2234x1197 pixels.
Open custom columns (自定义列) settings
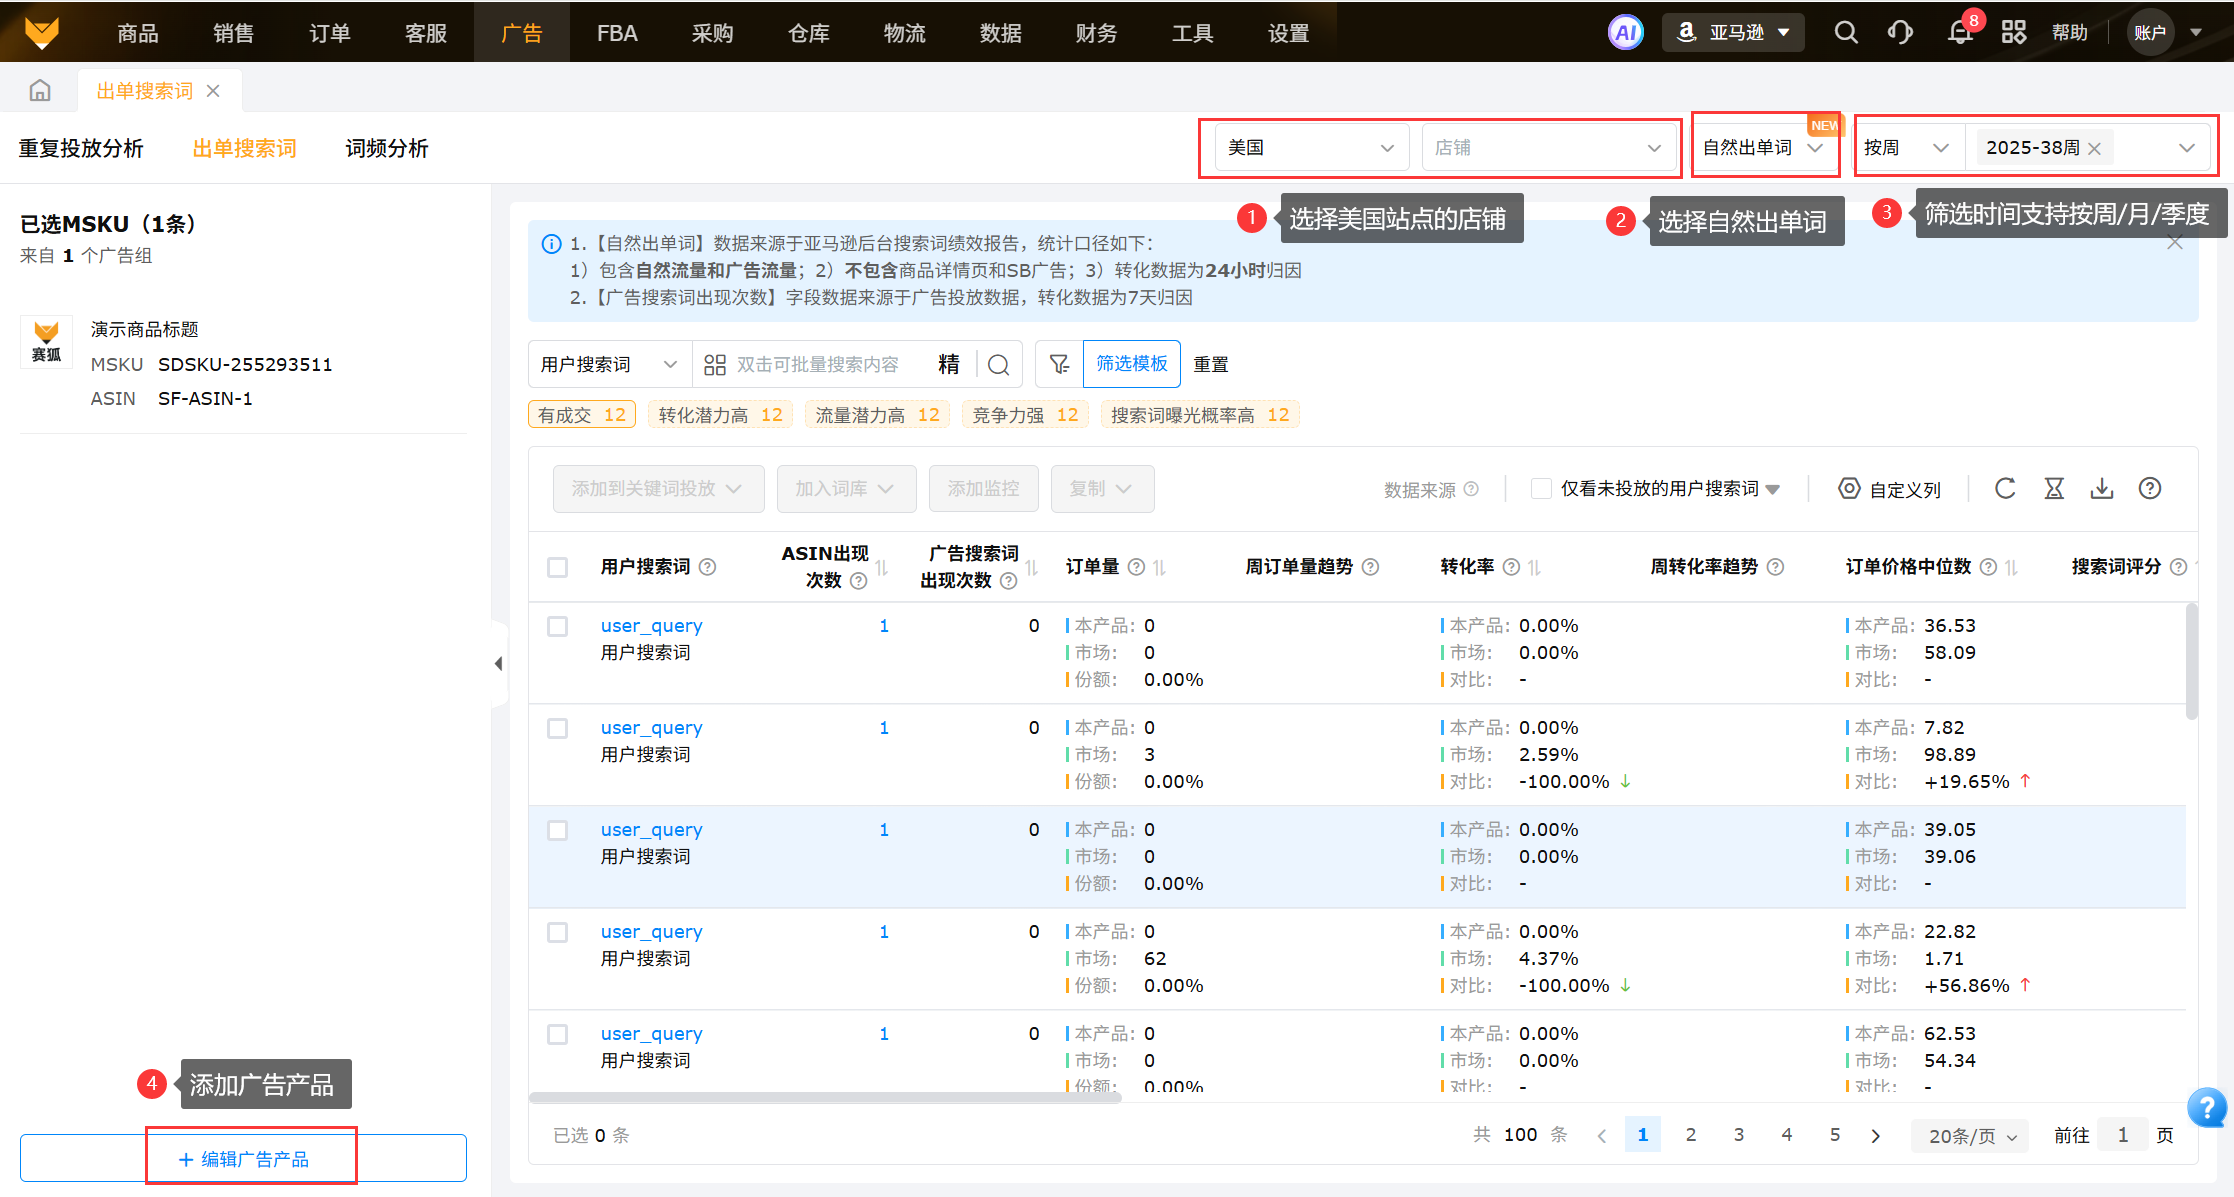[x=1890, y=489]
